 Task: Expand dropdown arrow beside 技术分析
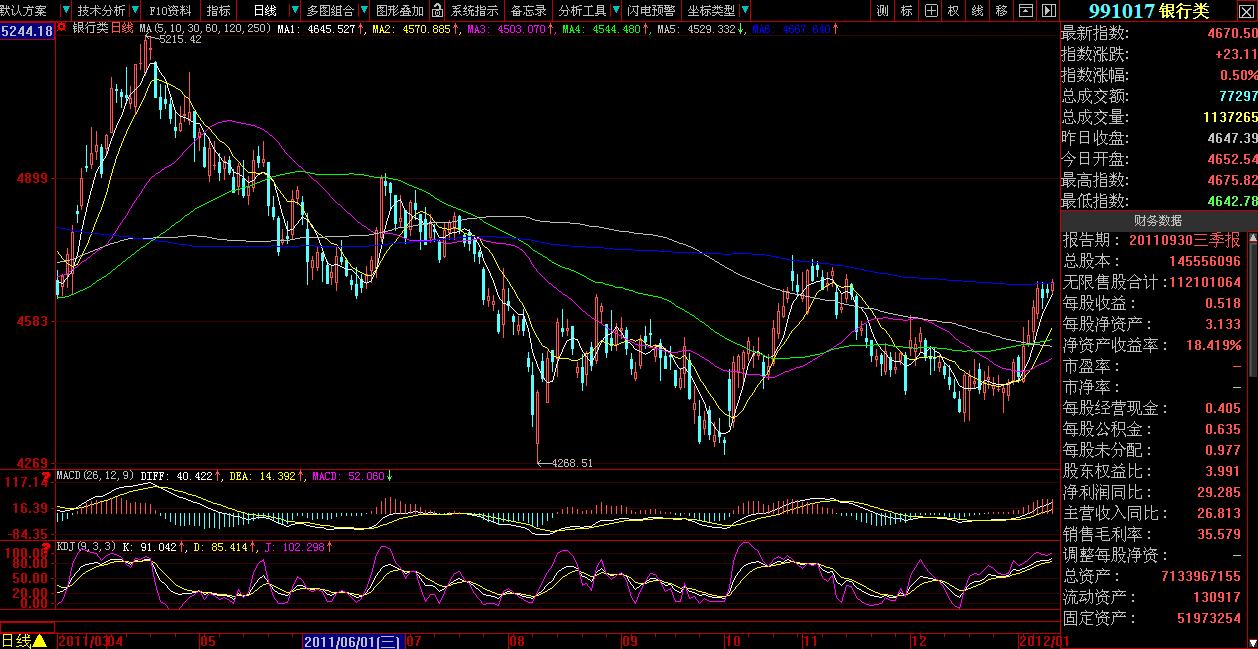click(134, 10)
